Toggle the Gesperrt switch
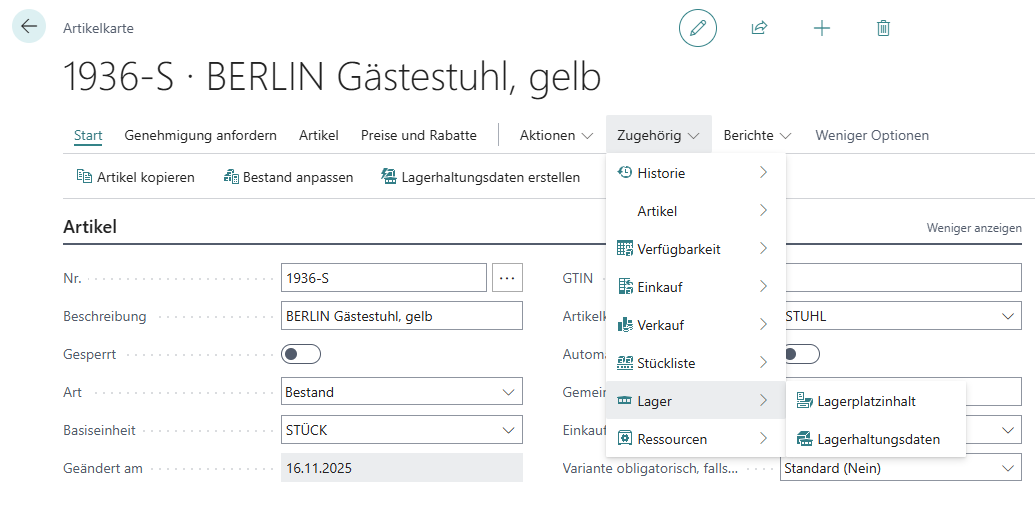 pyautogui.click(x=301, y=354)
